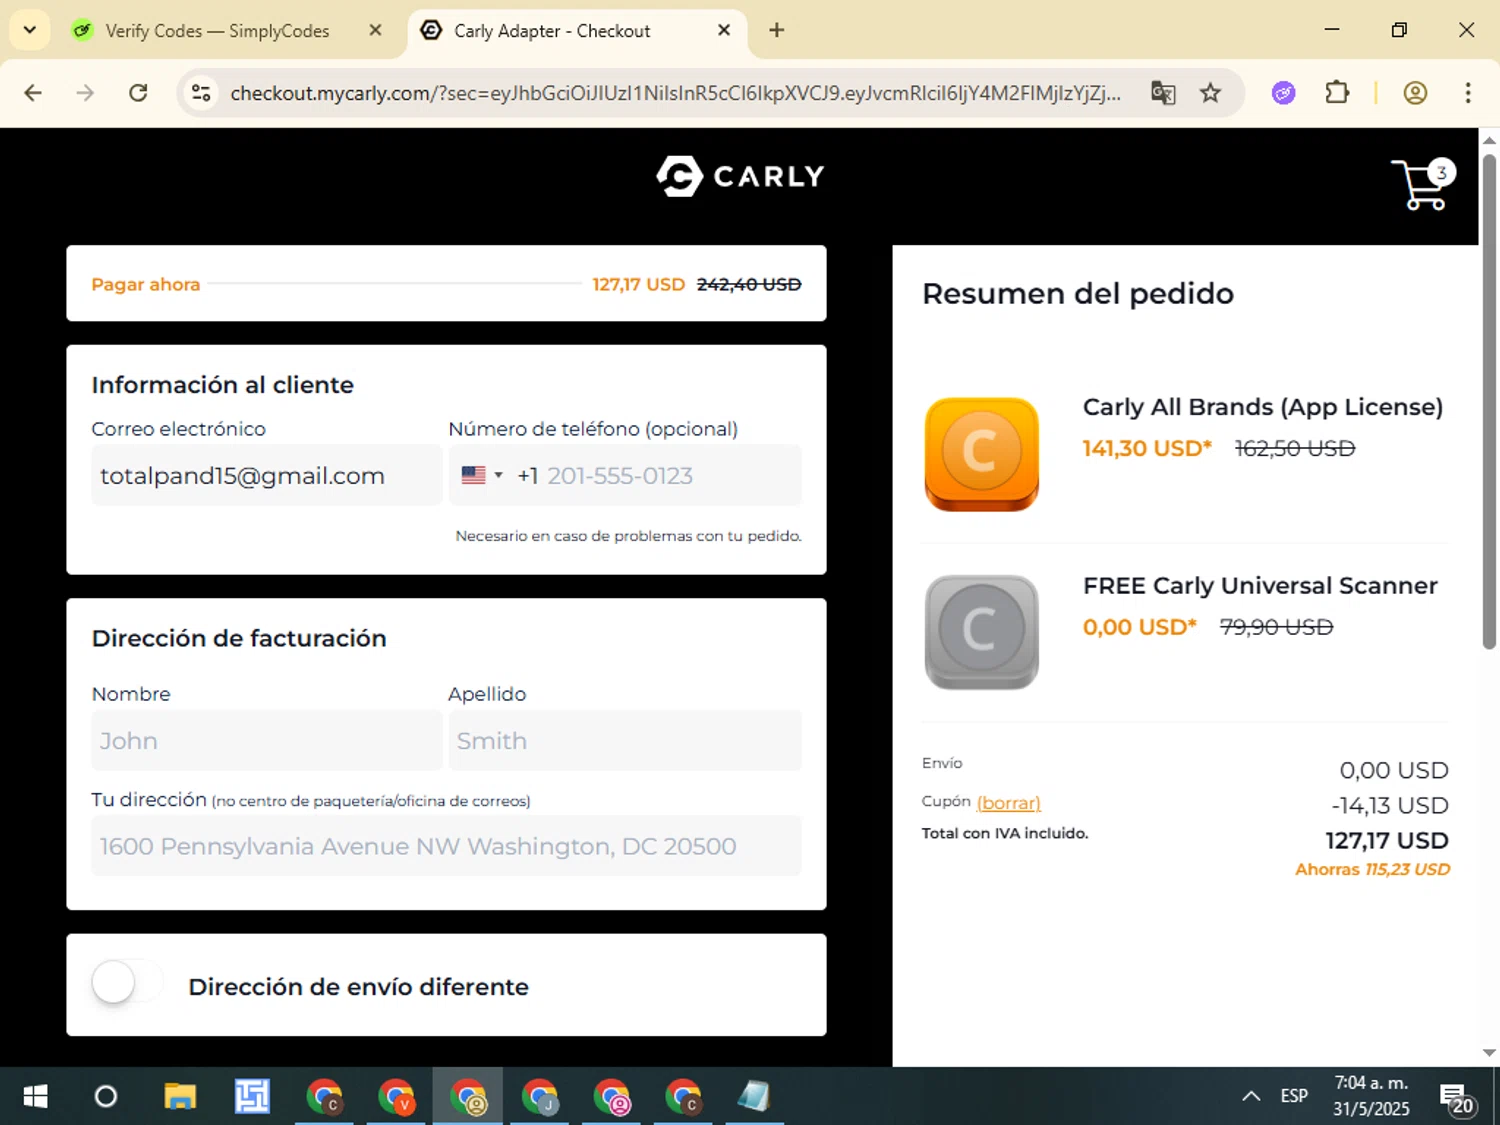Click the borrar coupon link
Screen dimensions: 1500x1125
coord(1008,803)
